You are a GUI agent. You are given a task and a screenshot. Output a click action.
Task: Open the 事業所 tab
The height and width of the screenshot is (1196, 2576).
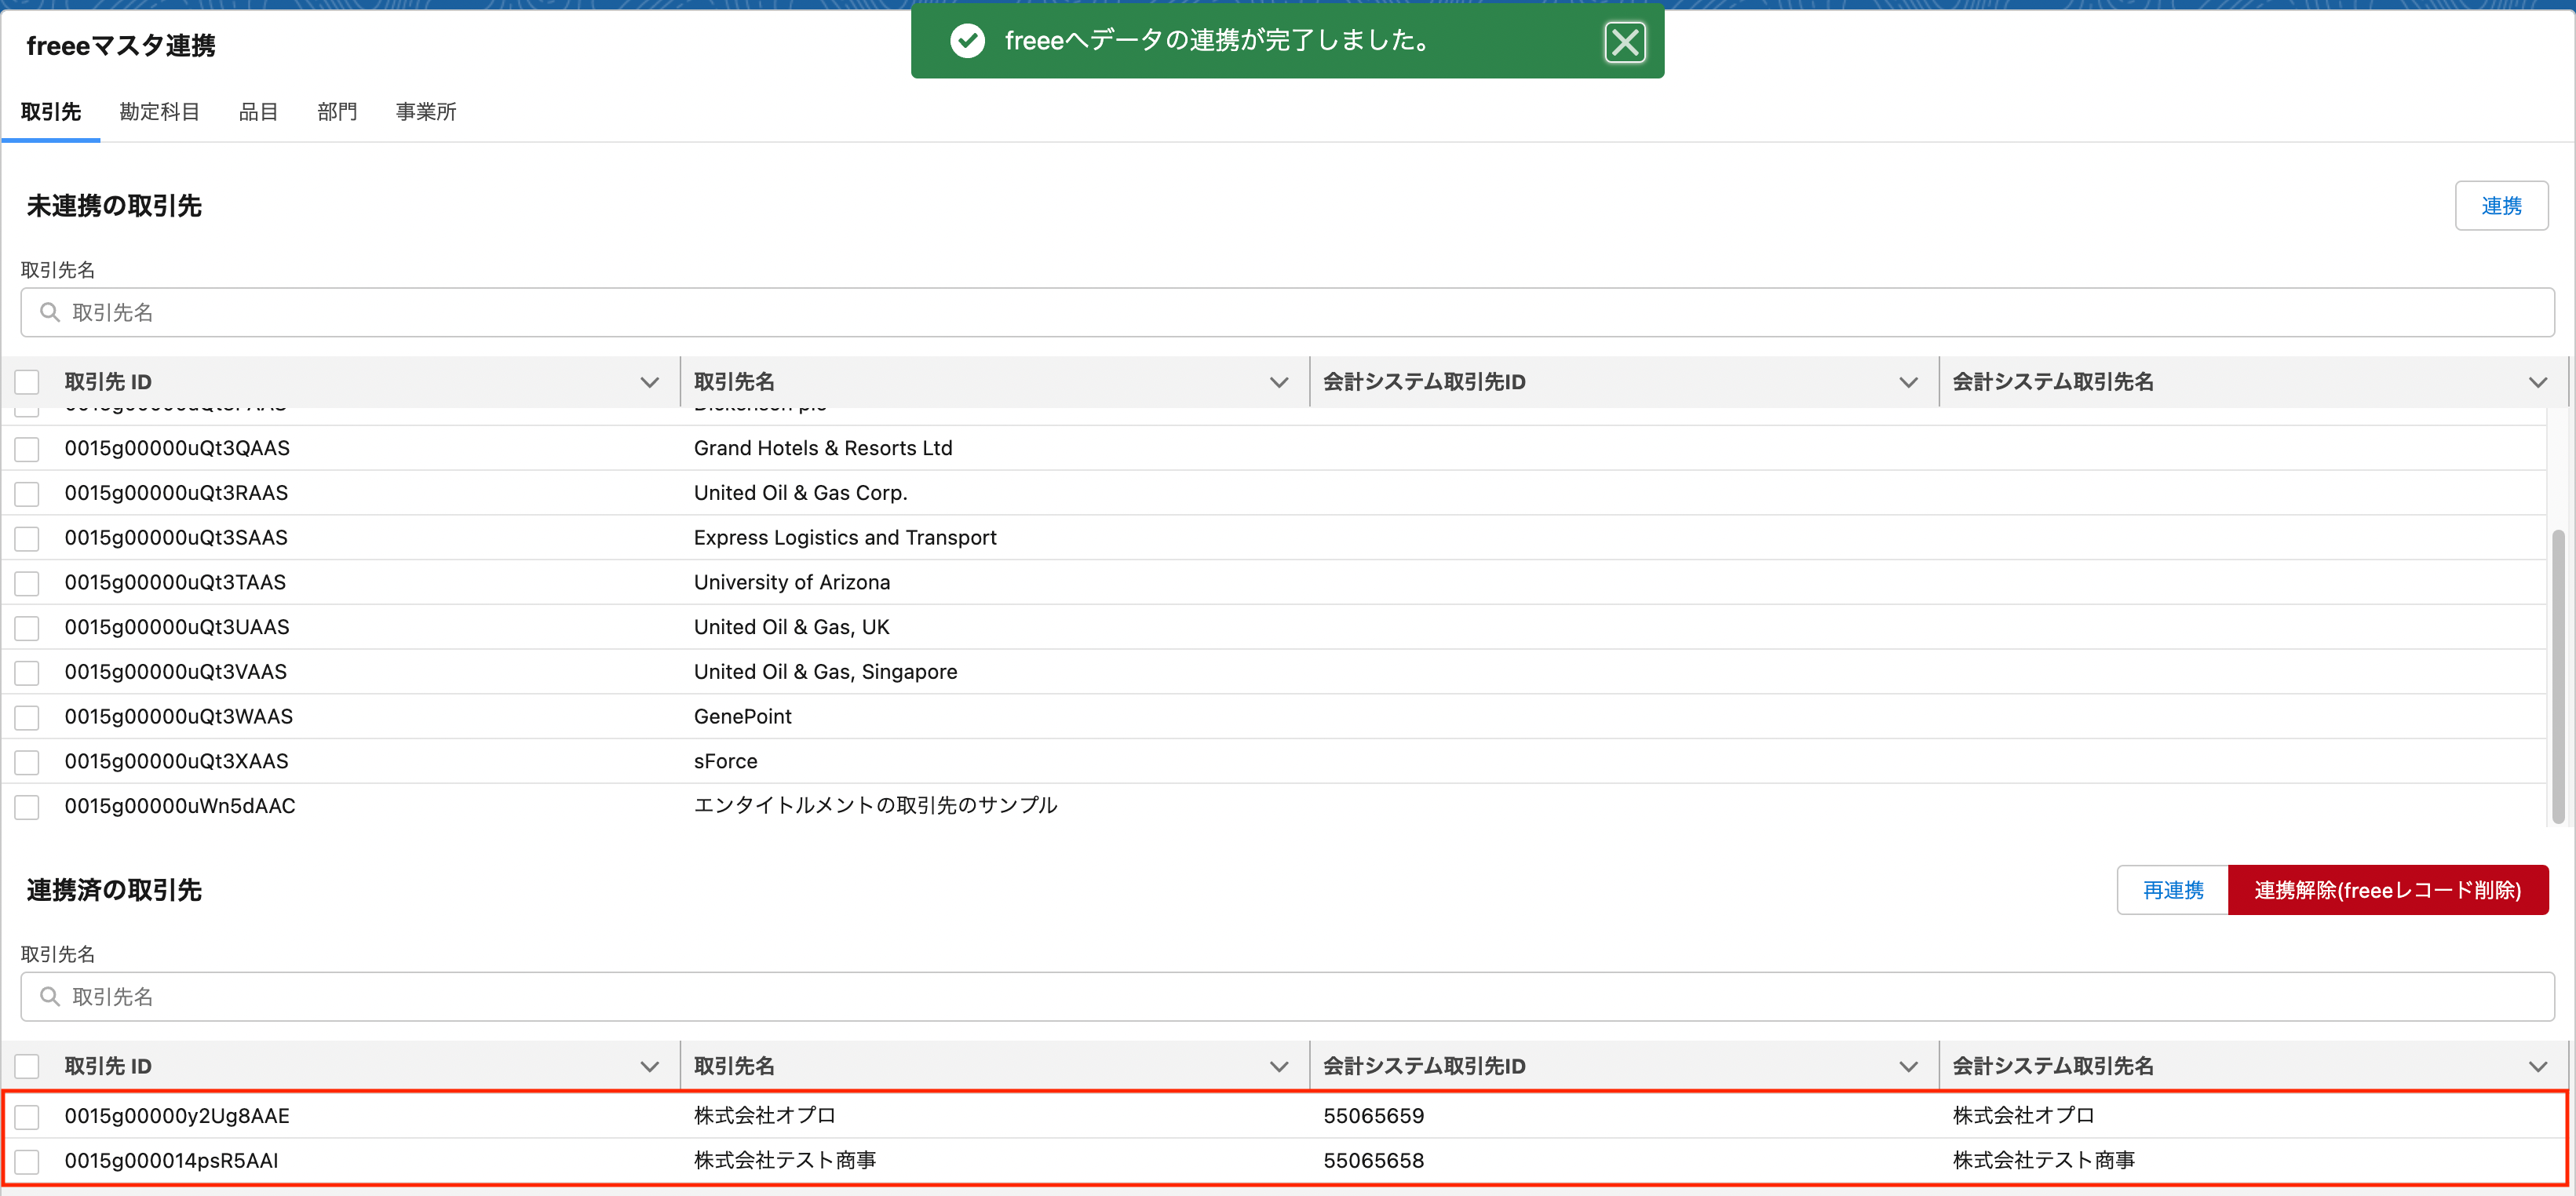pos(425,112)
